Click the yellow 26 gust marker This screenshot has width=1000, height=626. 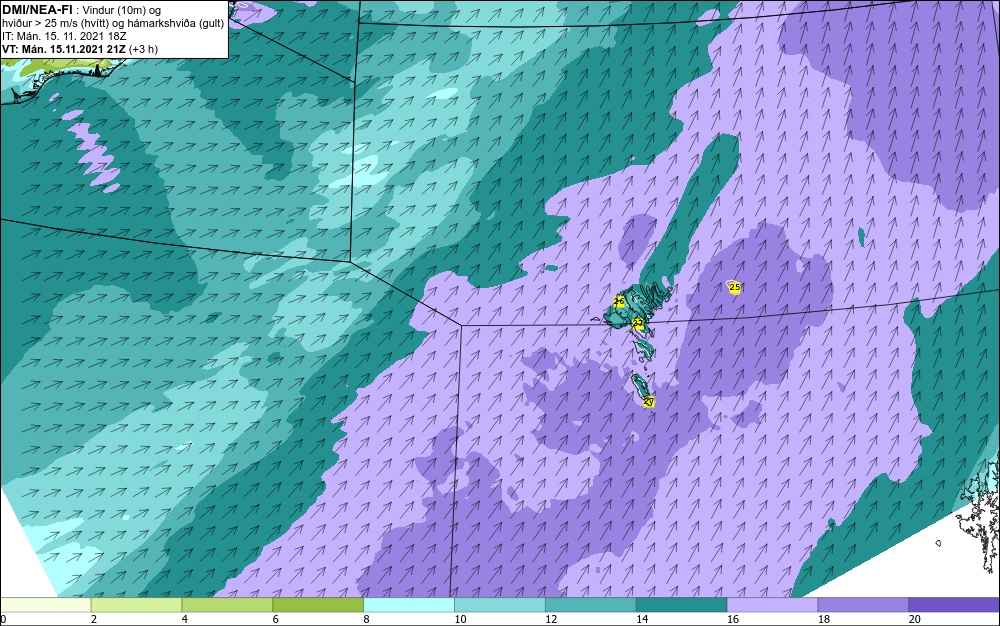pyautogui.click(x=619, y=302)
